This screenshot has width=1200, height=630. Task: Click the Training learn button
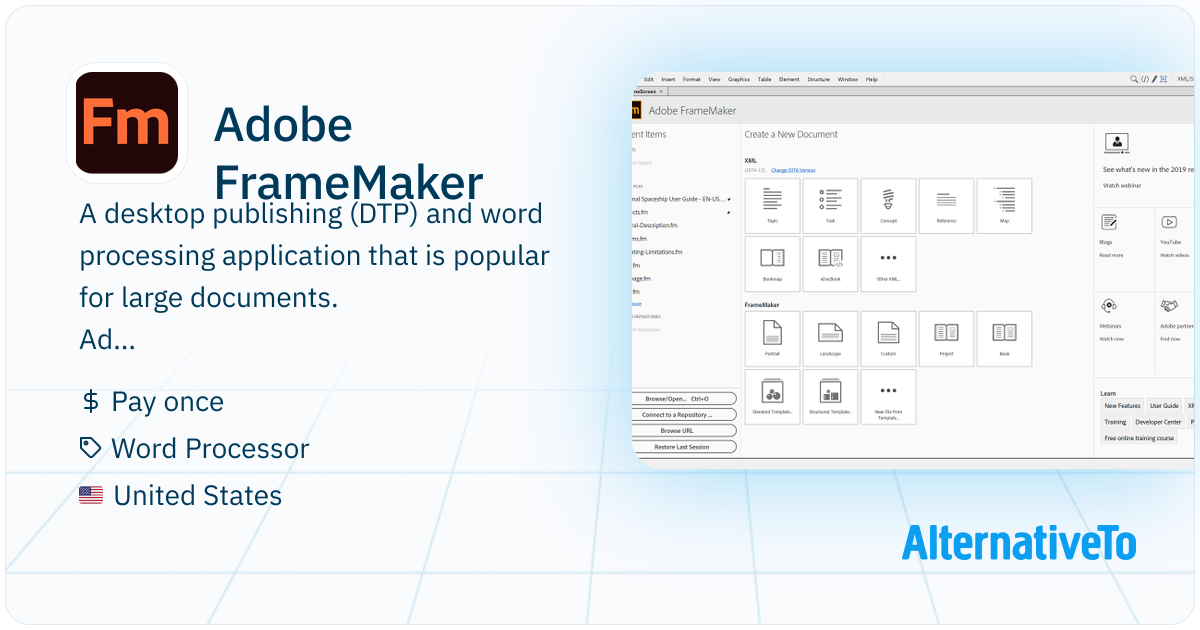(1115, 422)
